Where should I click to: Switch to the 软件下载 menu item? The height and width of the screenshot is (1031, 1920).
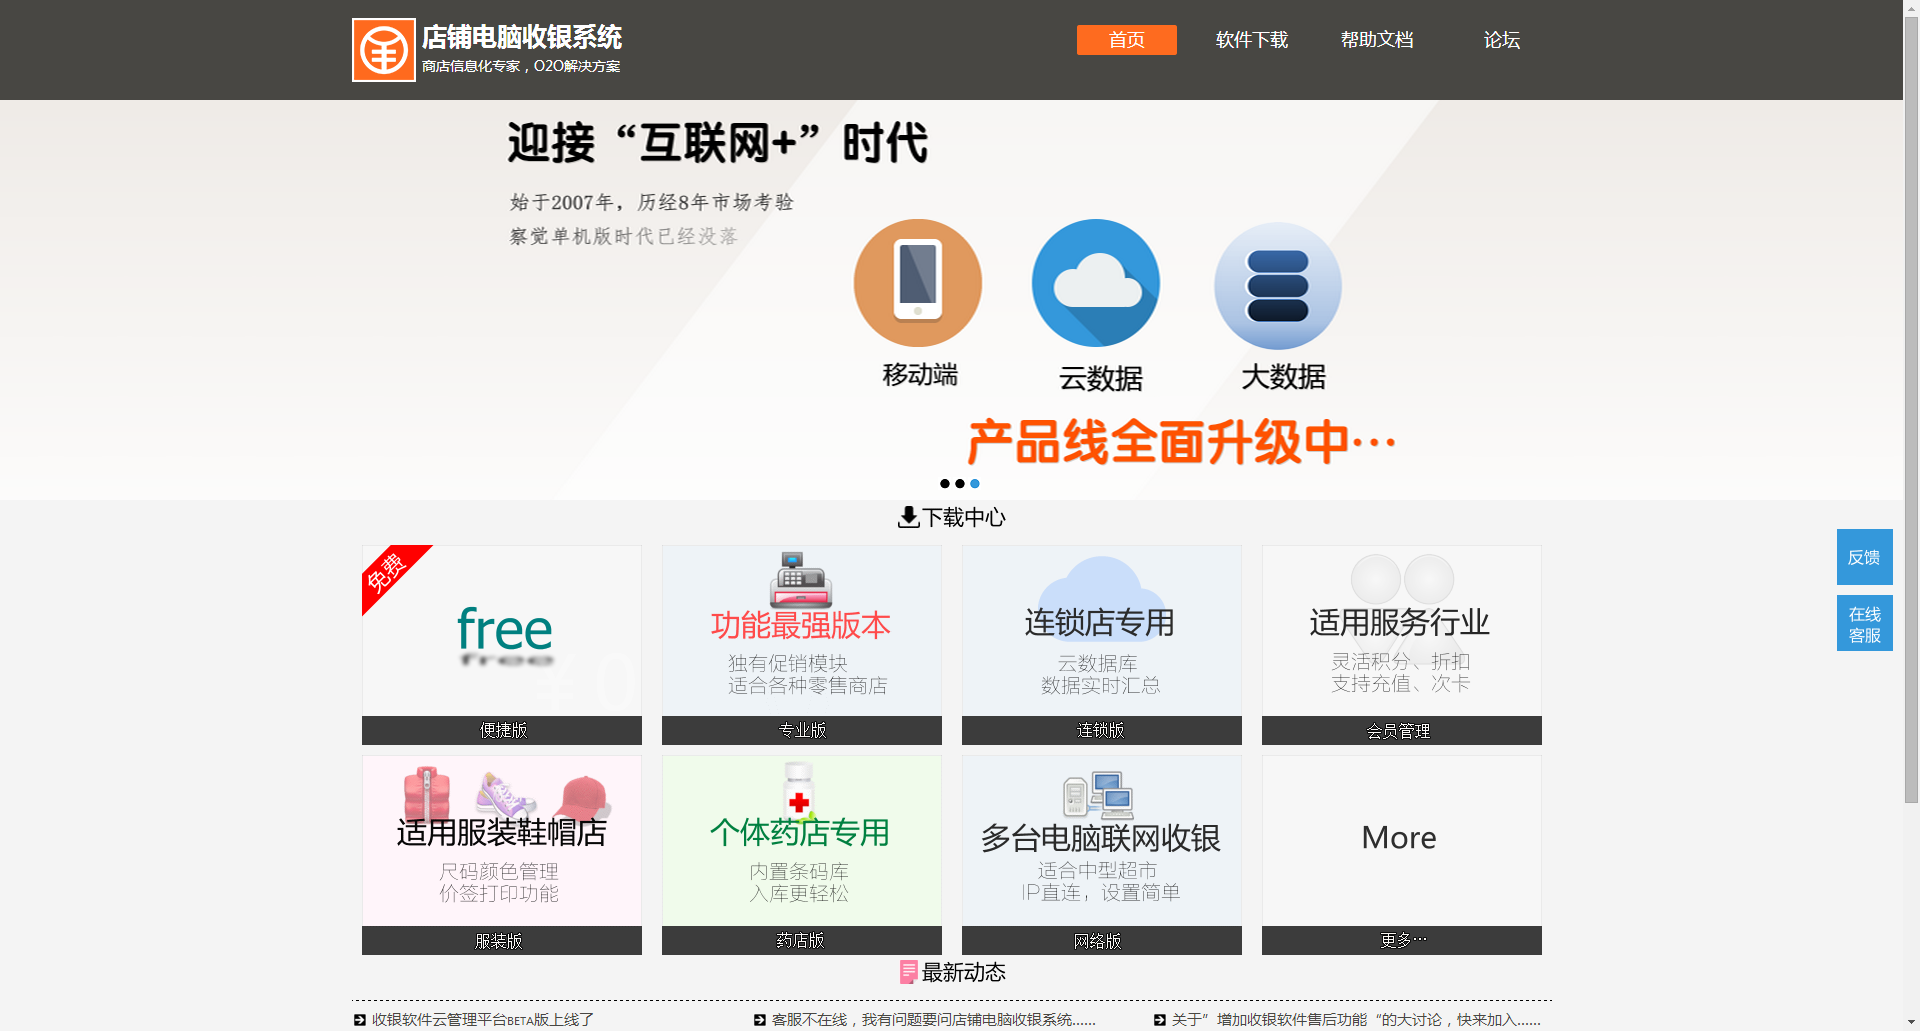(1251, 40)
